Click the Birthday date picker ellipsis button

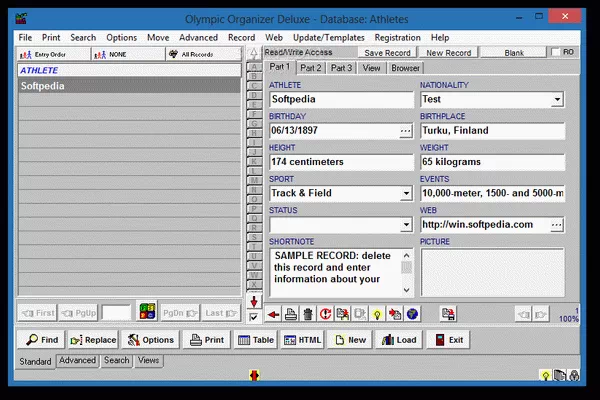405,131
